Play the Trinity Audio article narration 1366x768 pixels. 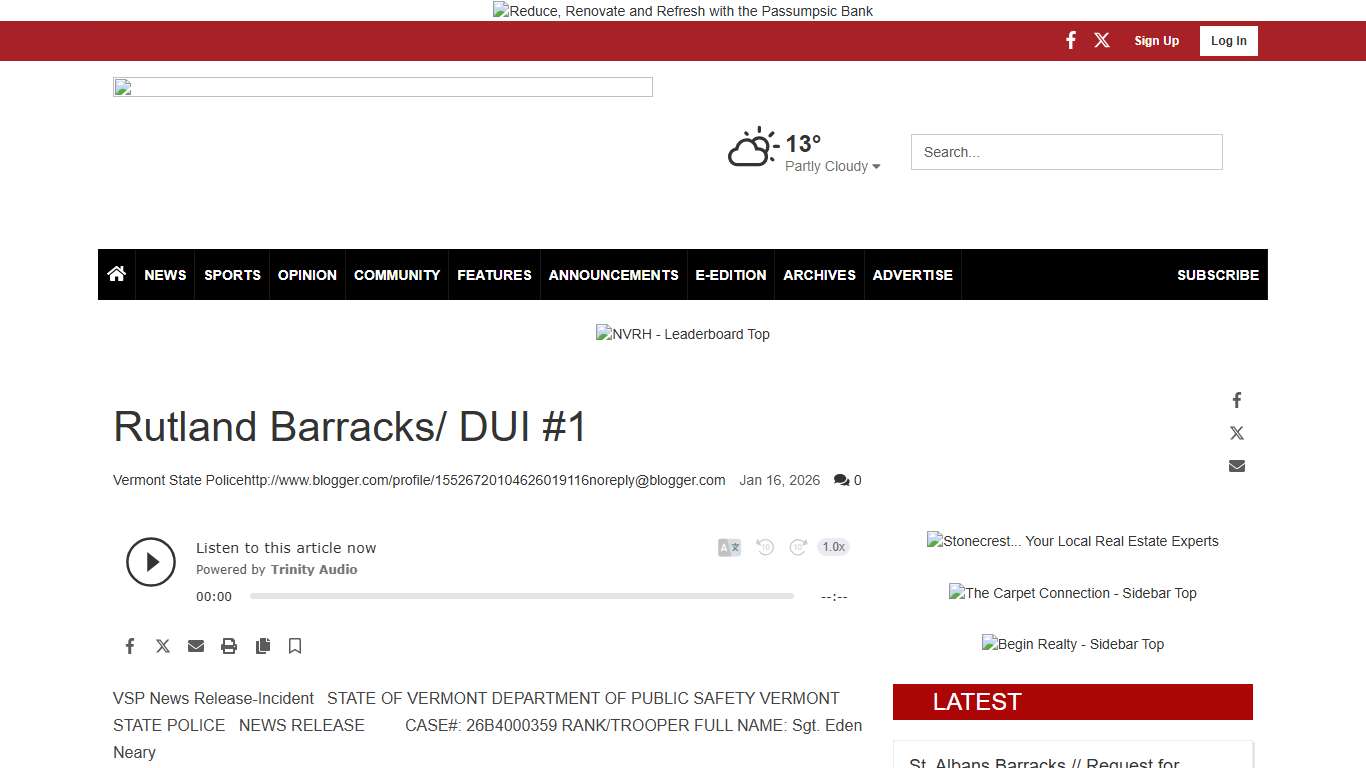[x=151, y=562]
